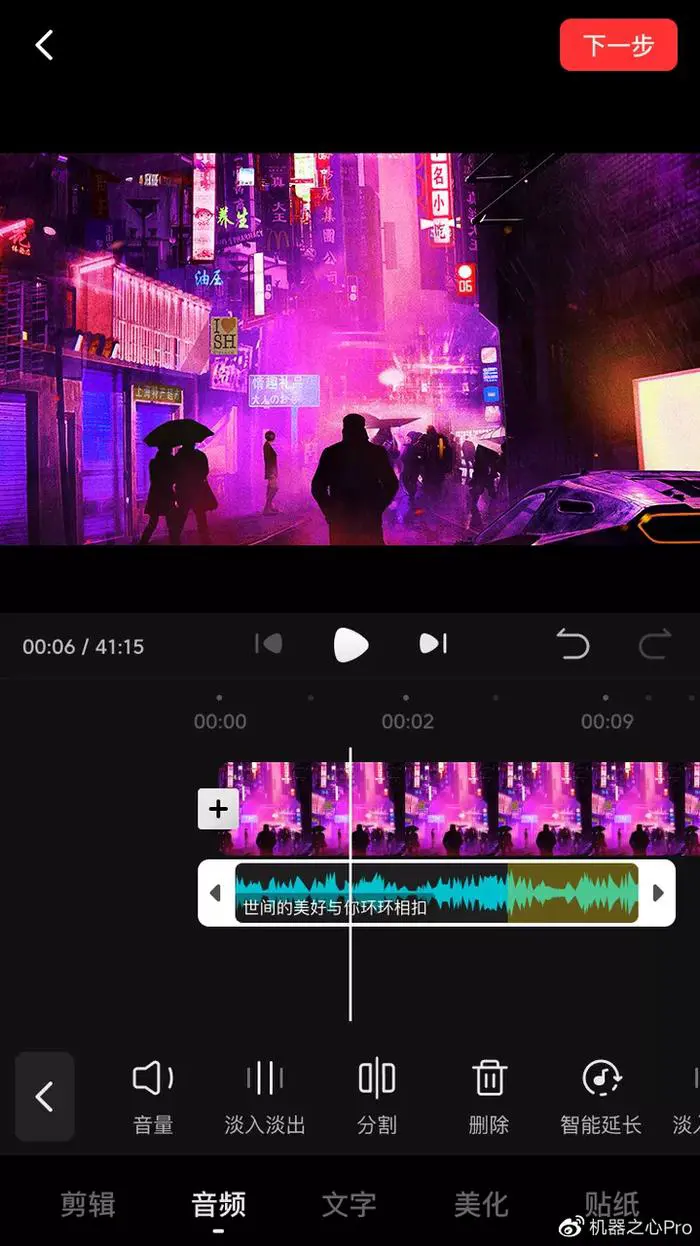
Task: Apply 智能延长 smart extend
Action: point(601,1097)
